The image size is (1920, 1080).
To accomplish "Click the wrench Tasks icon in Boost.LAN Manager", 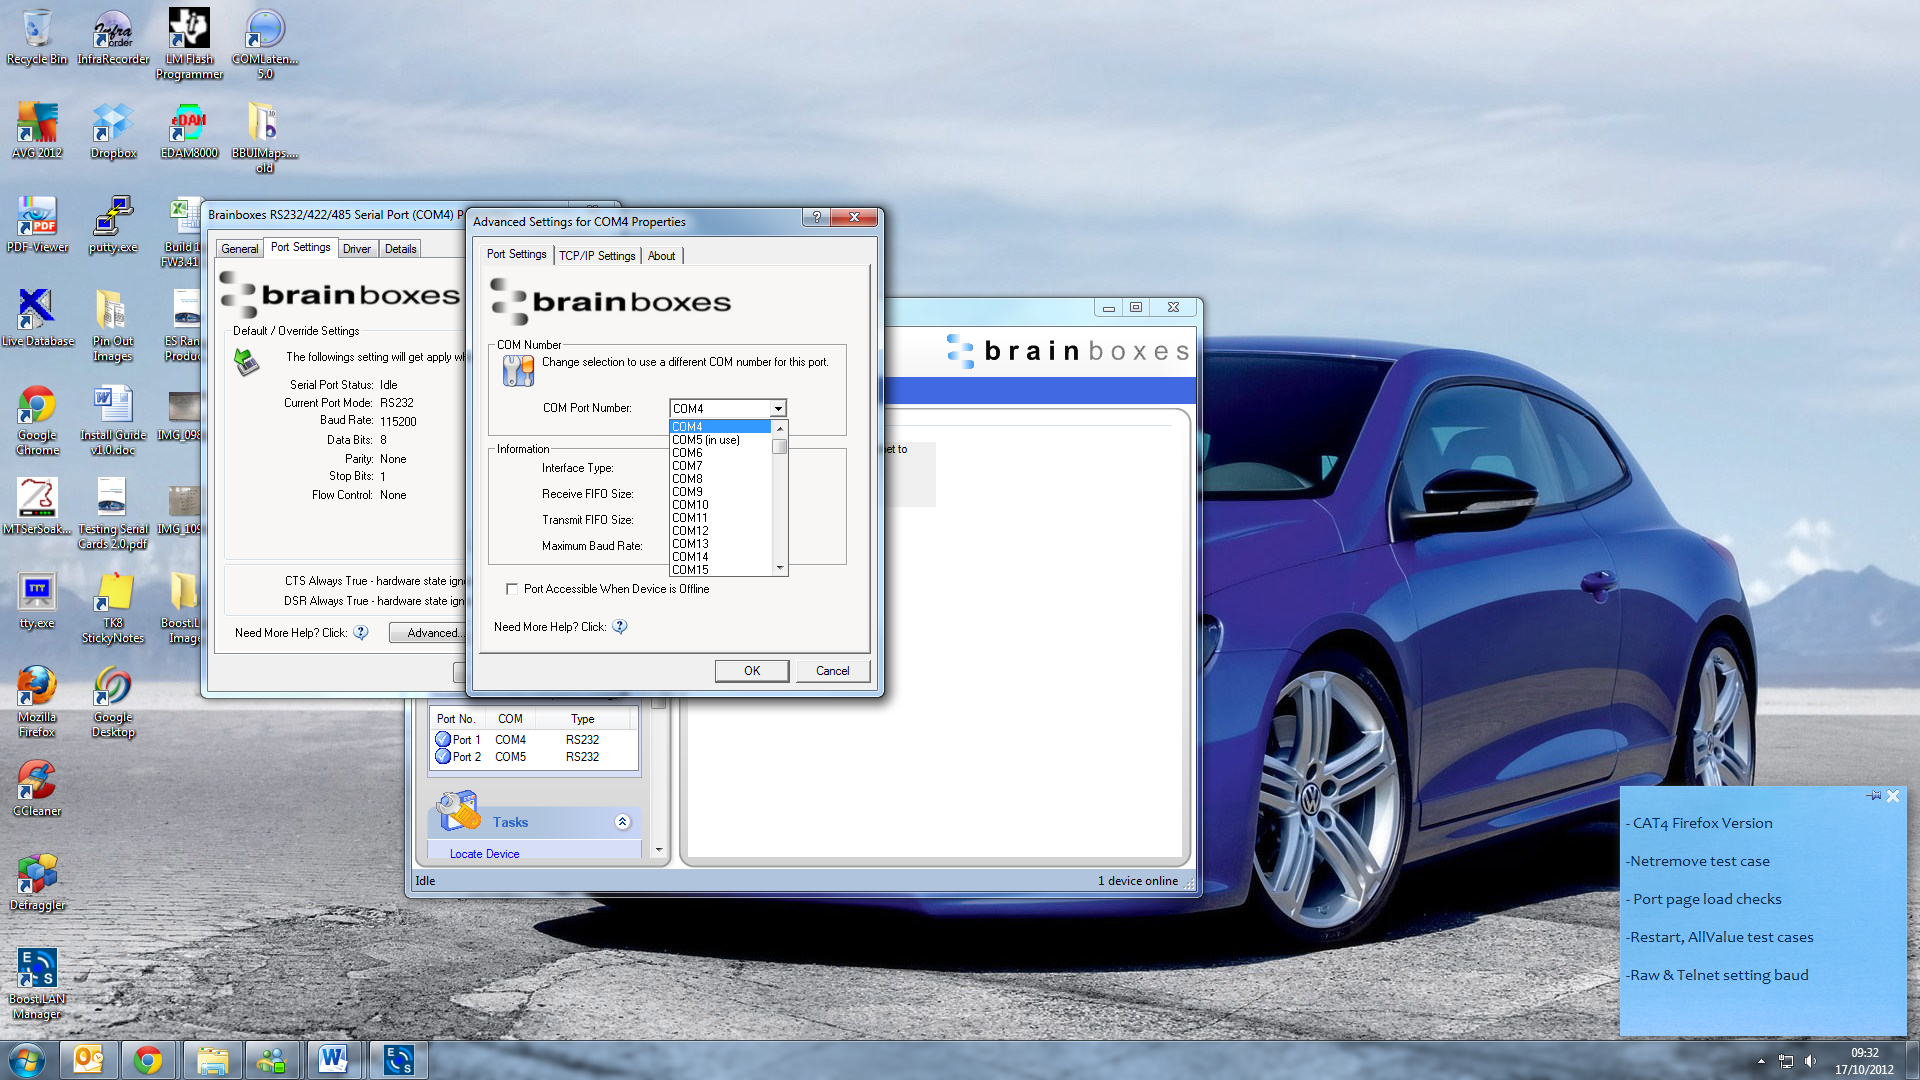I will coord(457,812).
